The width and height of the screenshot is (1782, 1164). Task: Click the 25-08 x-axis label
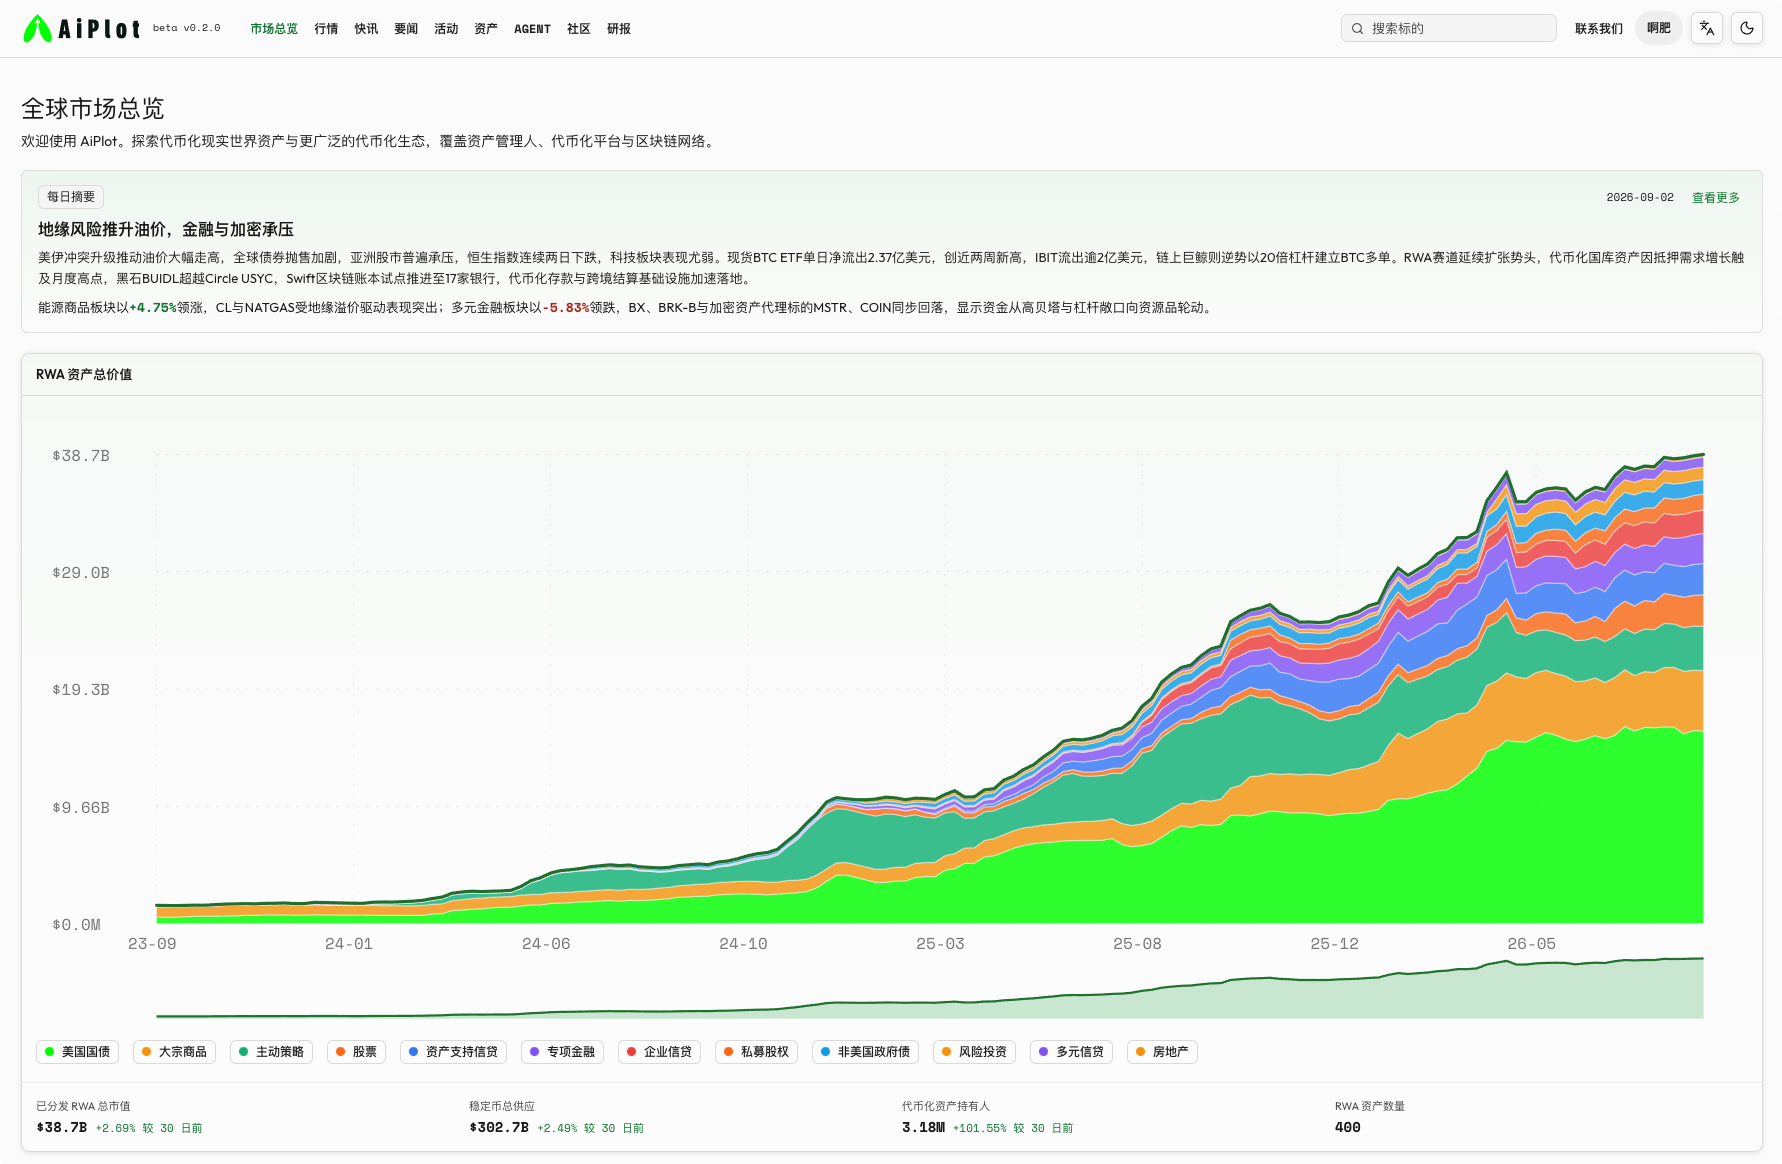coord(1137,944)
